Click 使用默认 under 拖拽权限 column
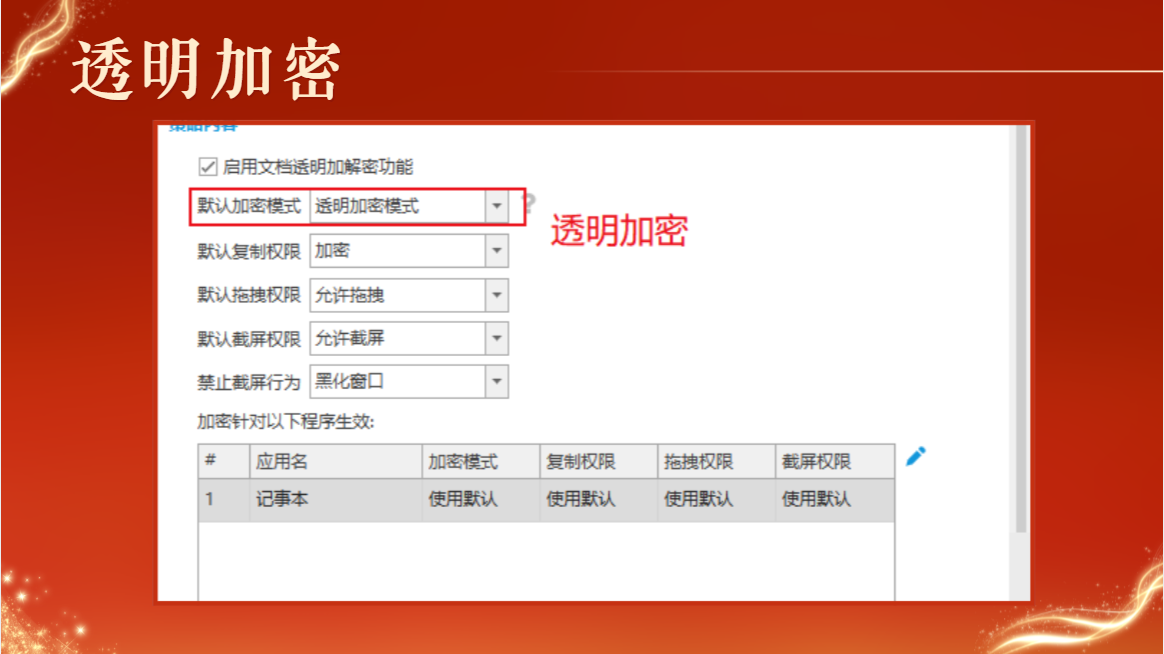Viewport: 1164px width, 654px height. 699,500
